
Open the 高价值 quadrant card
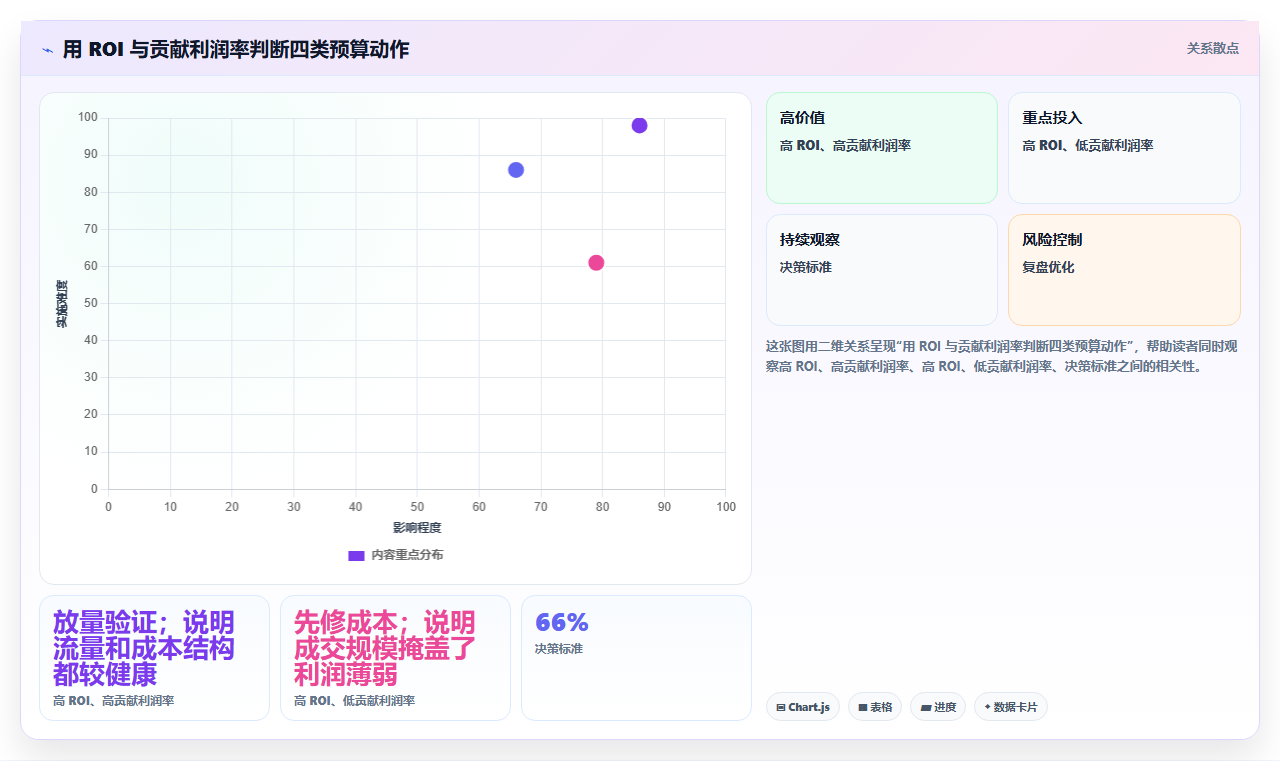[882, 148]
